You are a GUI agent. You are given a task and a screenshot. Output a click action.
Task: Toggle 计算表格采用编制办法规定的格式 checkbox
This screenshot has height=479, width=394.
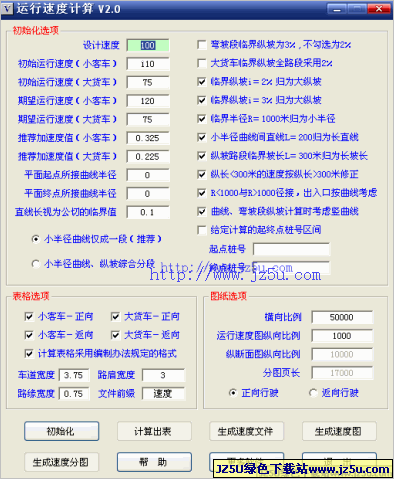pos(29,353)
